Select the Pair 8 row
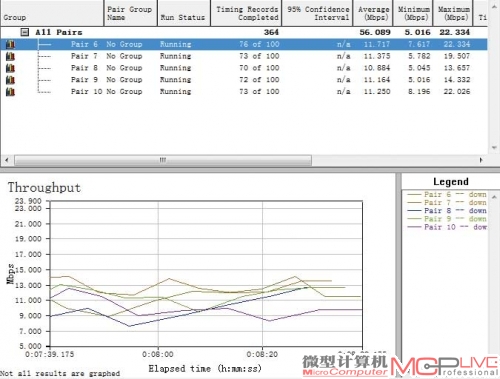This screenshot has height=379, width=500. pyautogui.click(x=244, y=68)
